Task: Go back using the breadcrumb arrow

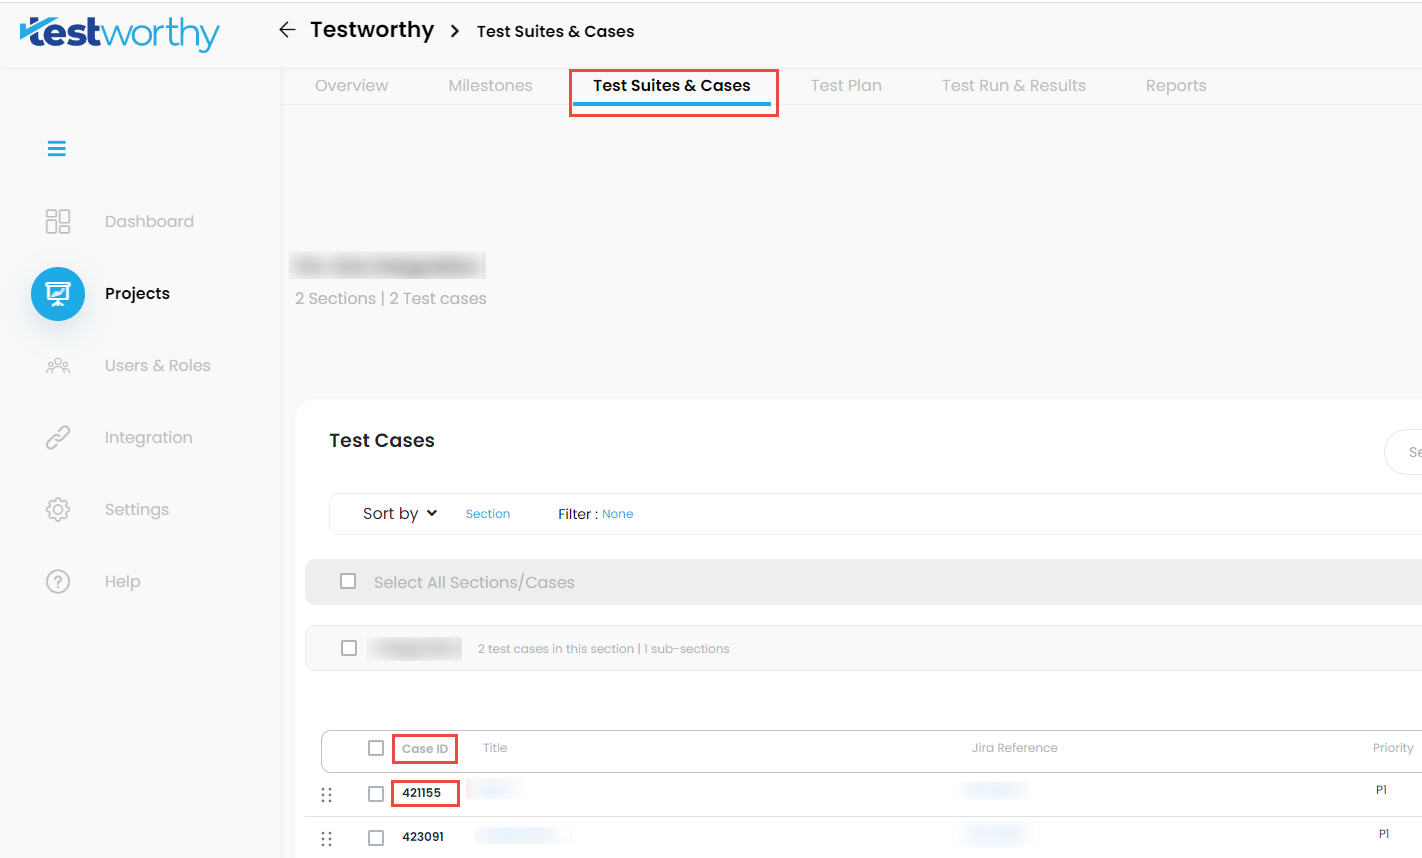Action: (x=287, y=29)
